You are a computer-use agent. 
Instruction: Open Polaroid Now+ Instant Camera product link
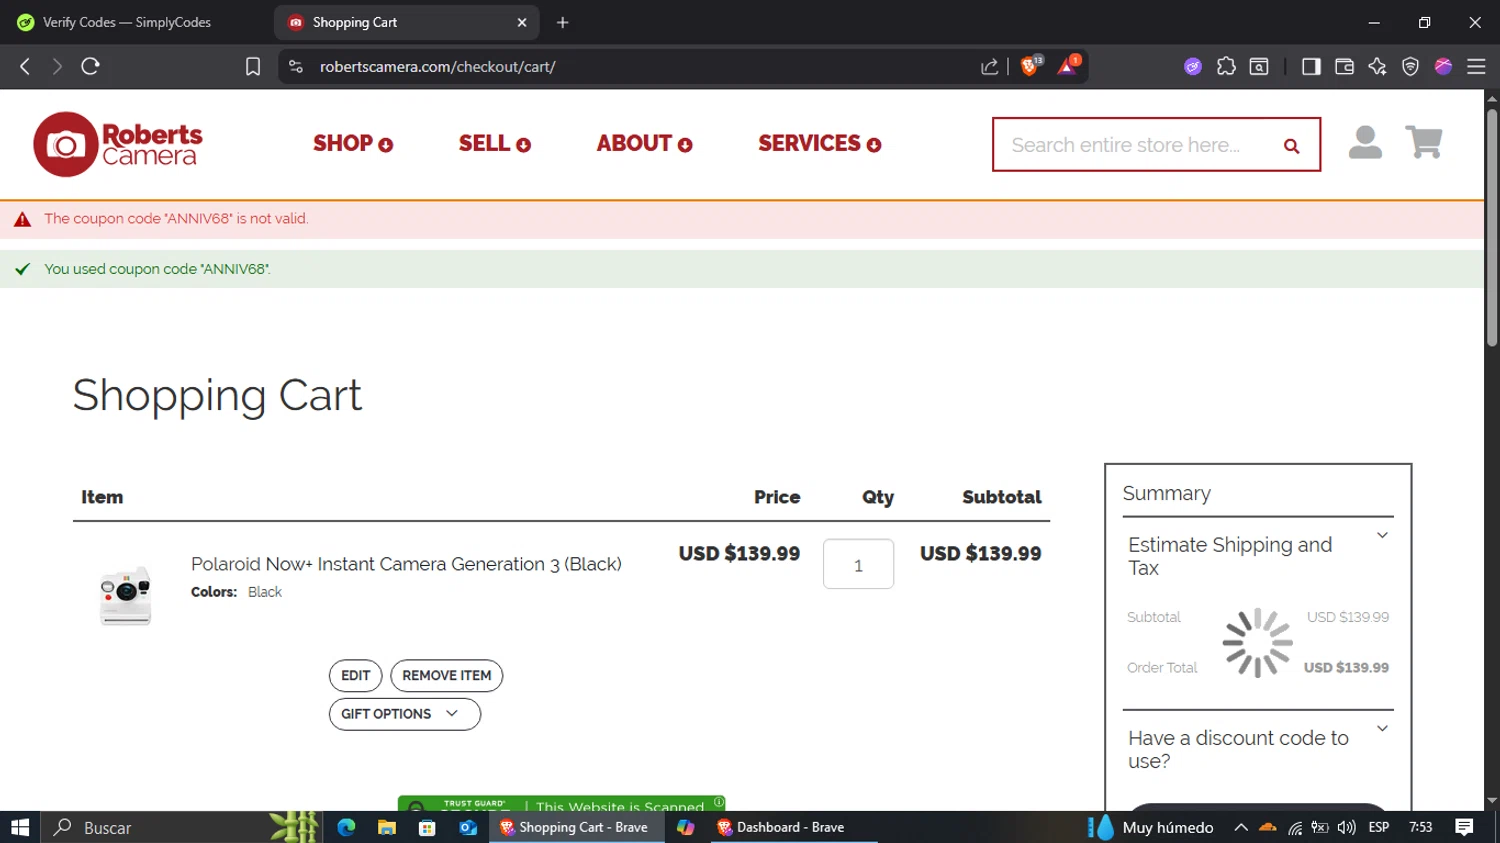click(406, 564)
